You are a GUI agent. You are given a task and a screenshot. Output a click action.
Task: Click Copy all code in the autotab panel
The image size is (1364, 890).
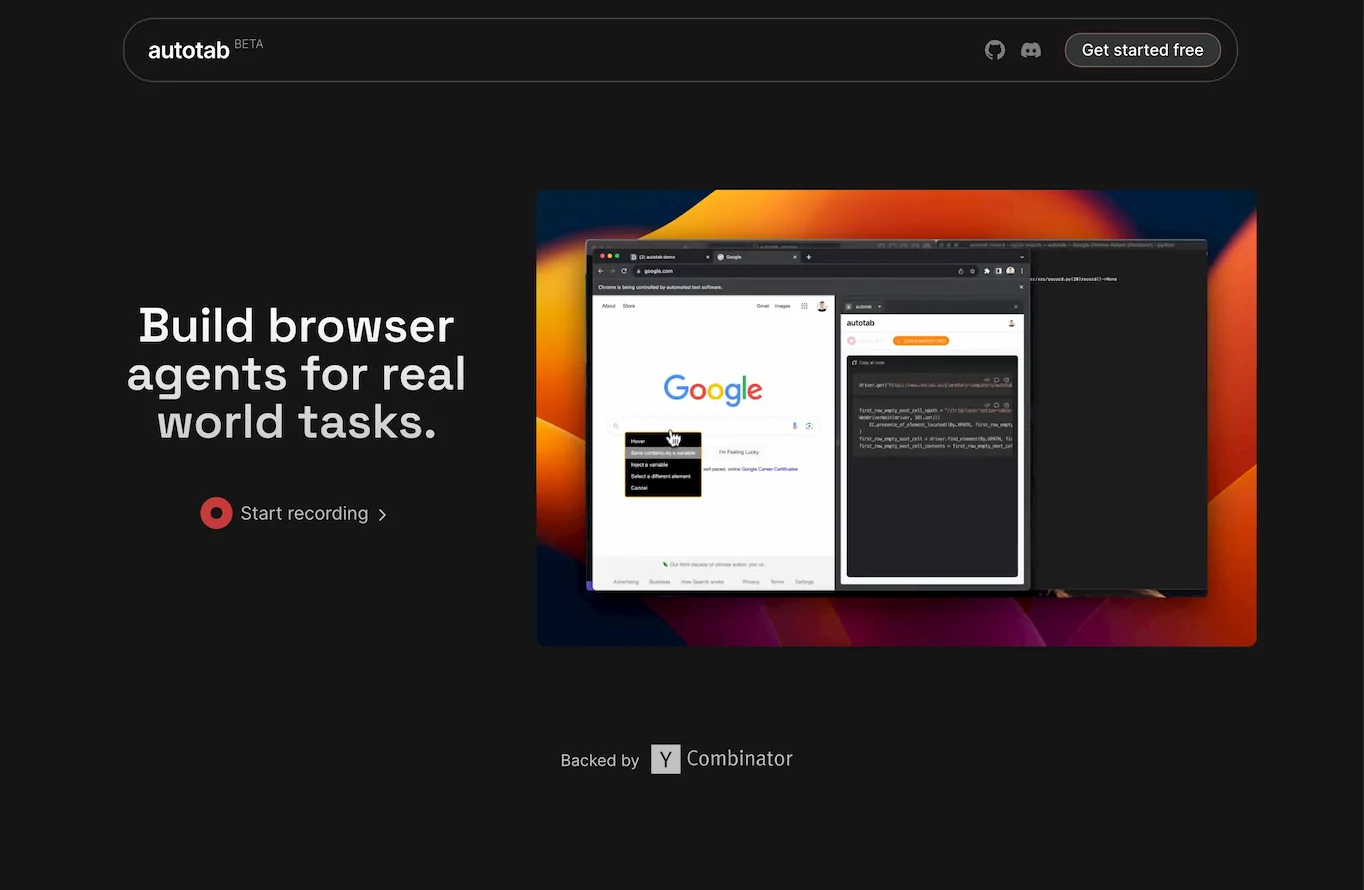(868, 363)
